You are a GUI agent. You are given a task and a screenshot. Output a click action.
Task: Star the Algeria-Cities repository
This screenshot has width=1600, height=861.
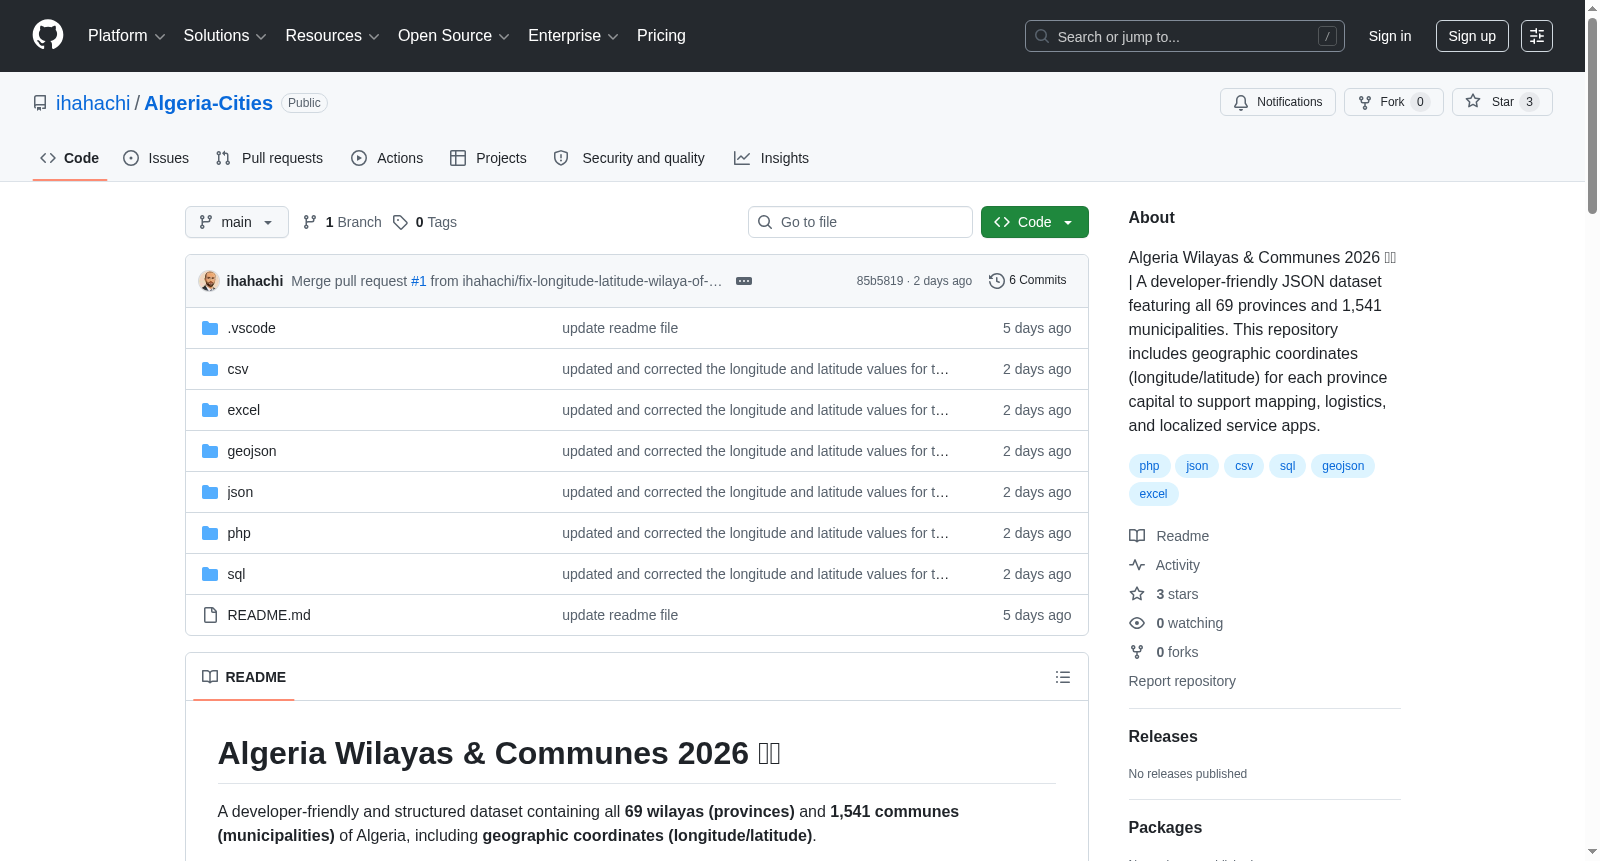(1502, 102)
